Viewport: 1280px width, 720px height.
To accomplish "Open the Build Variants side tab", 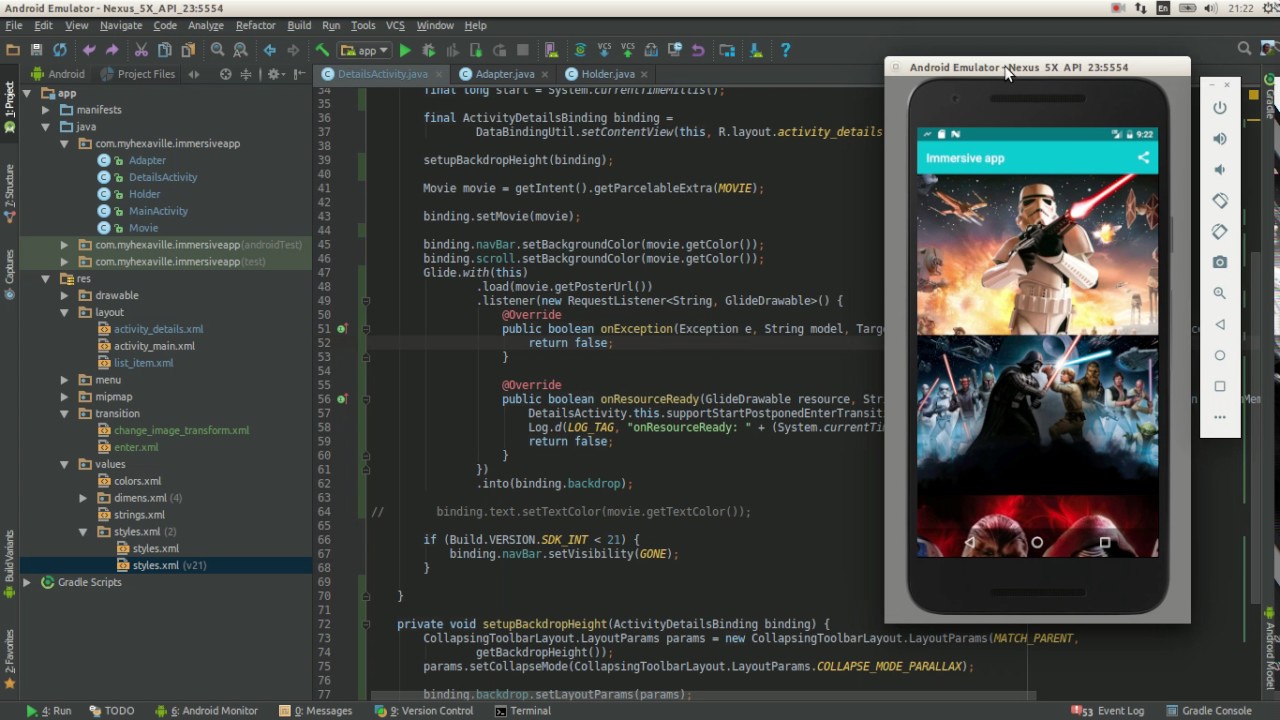I will [x=10, y=565].
